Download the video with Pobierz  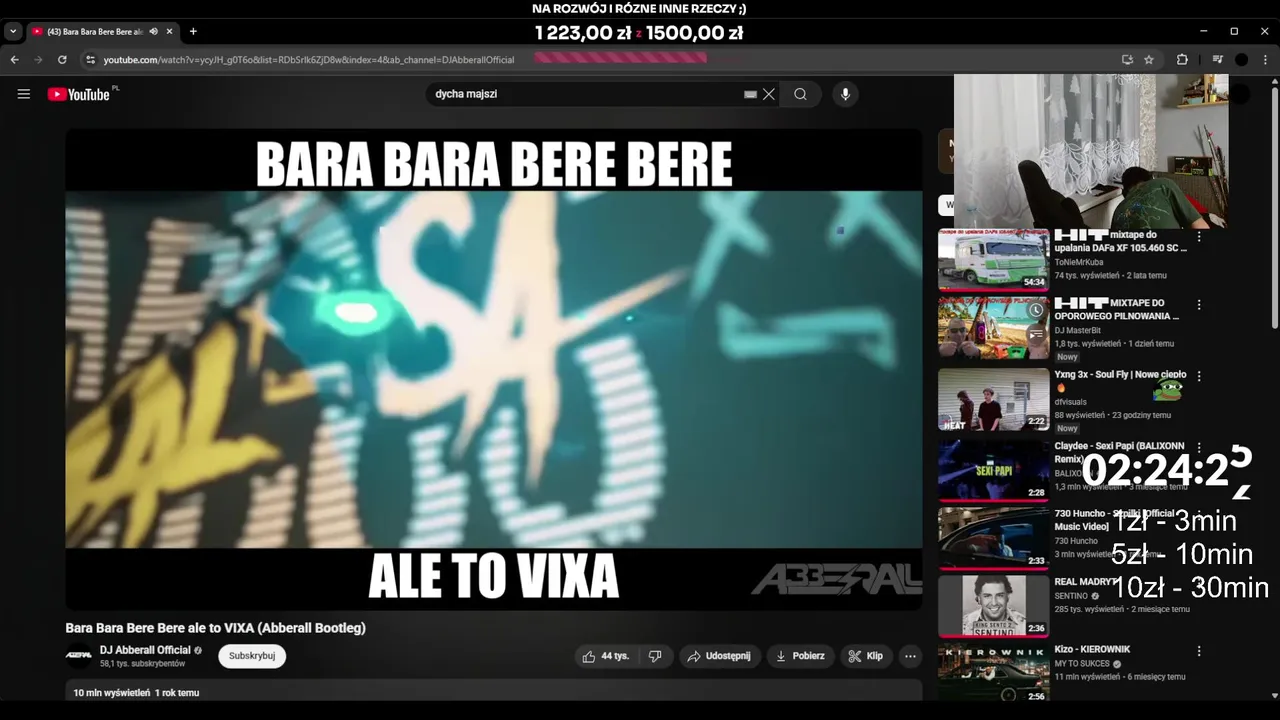[x=800, y=656]
